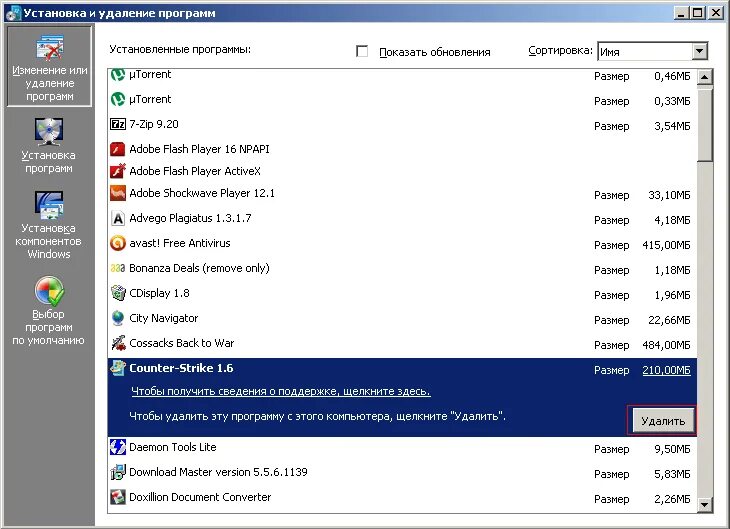Select Bonanza Deals (remove only) entry
Image resolution: width=730 pixels, height=529 pixels.
[x=199, y=268]
